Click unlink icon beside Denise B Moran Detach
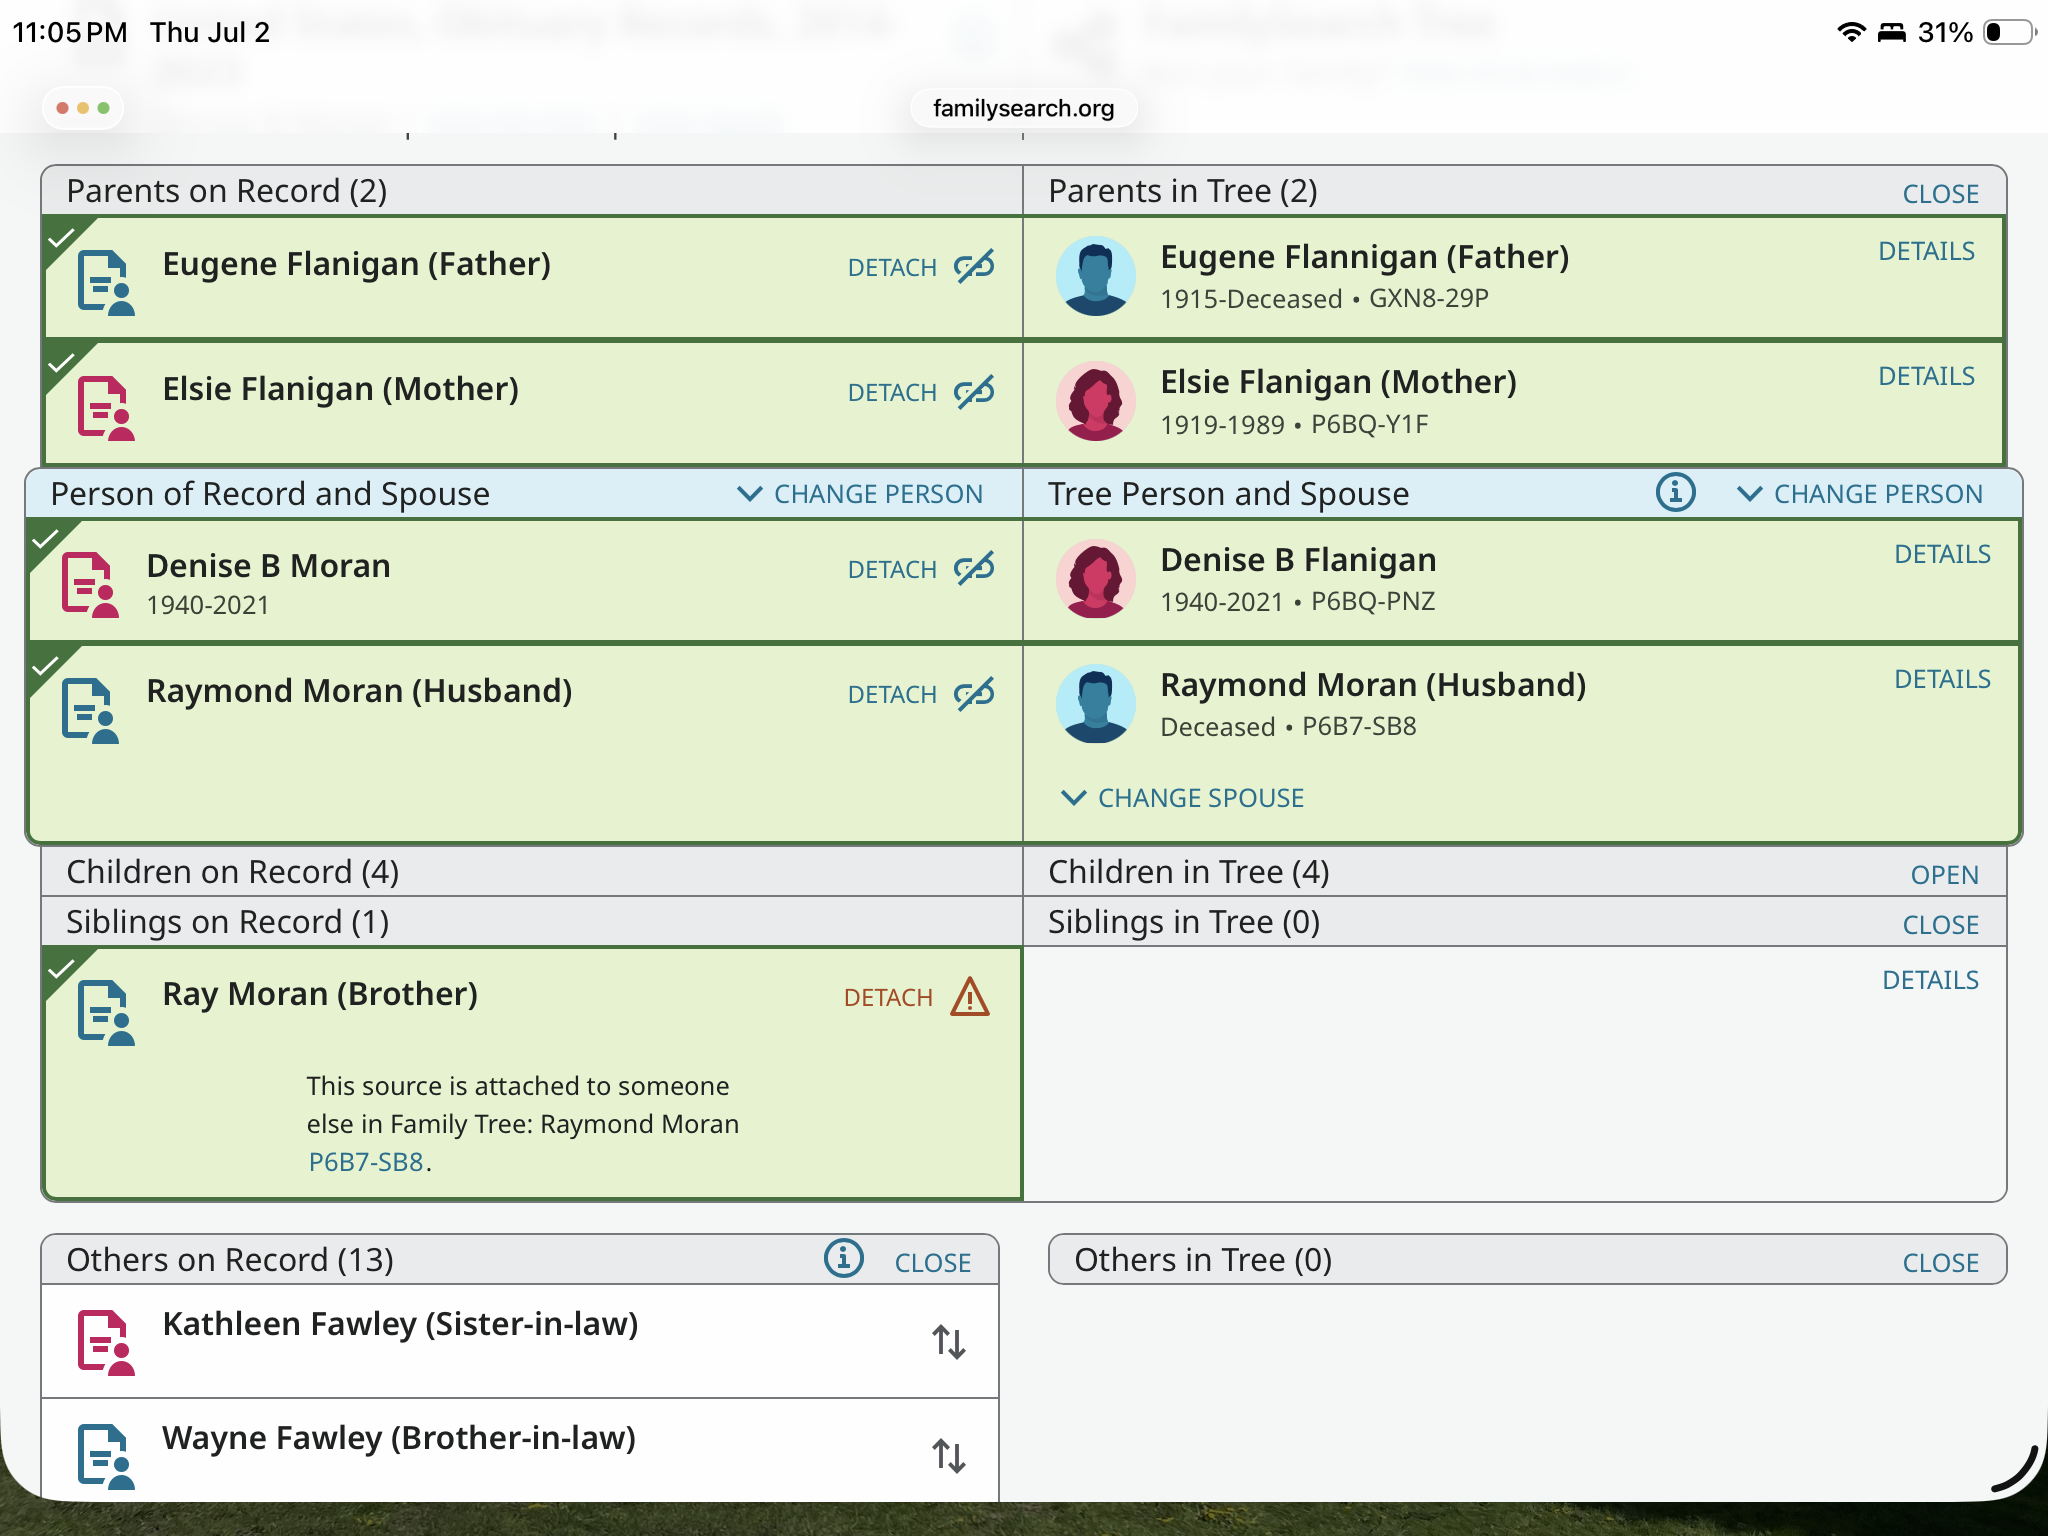 click(x=974, y=569)
